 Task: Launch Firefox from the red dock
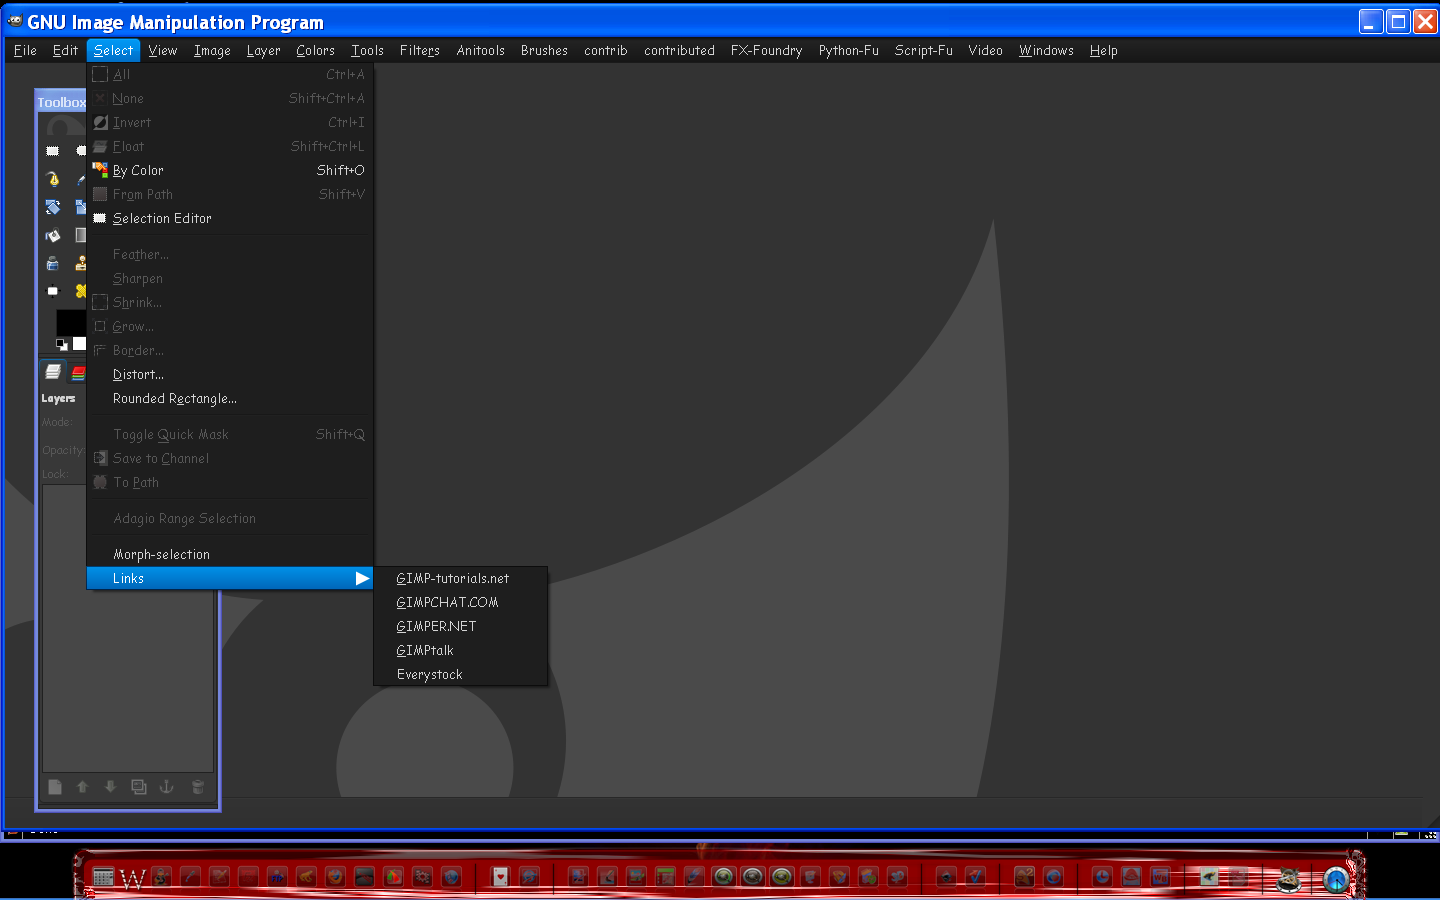pos(335,877)
